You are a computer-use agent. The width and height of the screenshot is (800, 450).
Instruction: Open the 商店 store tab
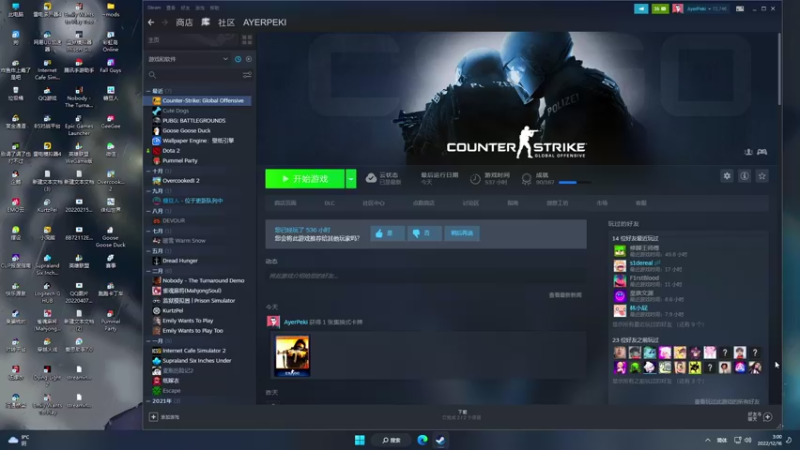click(x=184, y=22)
